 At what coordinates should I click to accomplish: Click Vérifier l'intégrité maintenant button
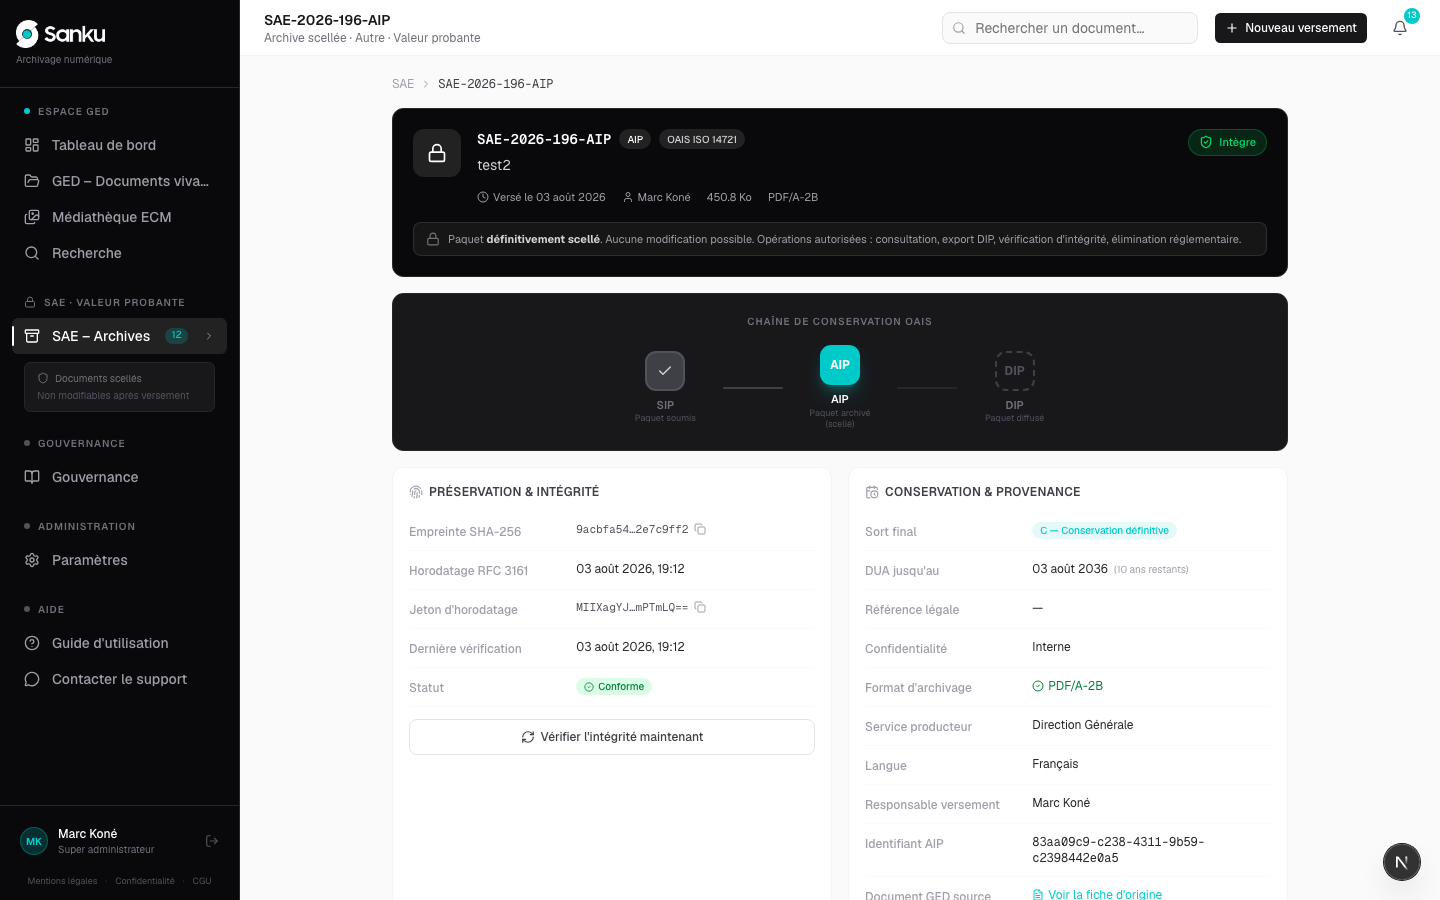coord(612,737)
